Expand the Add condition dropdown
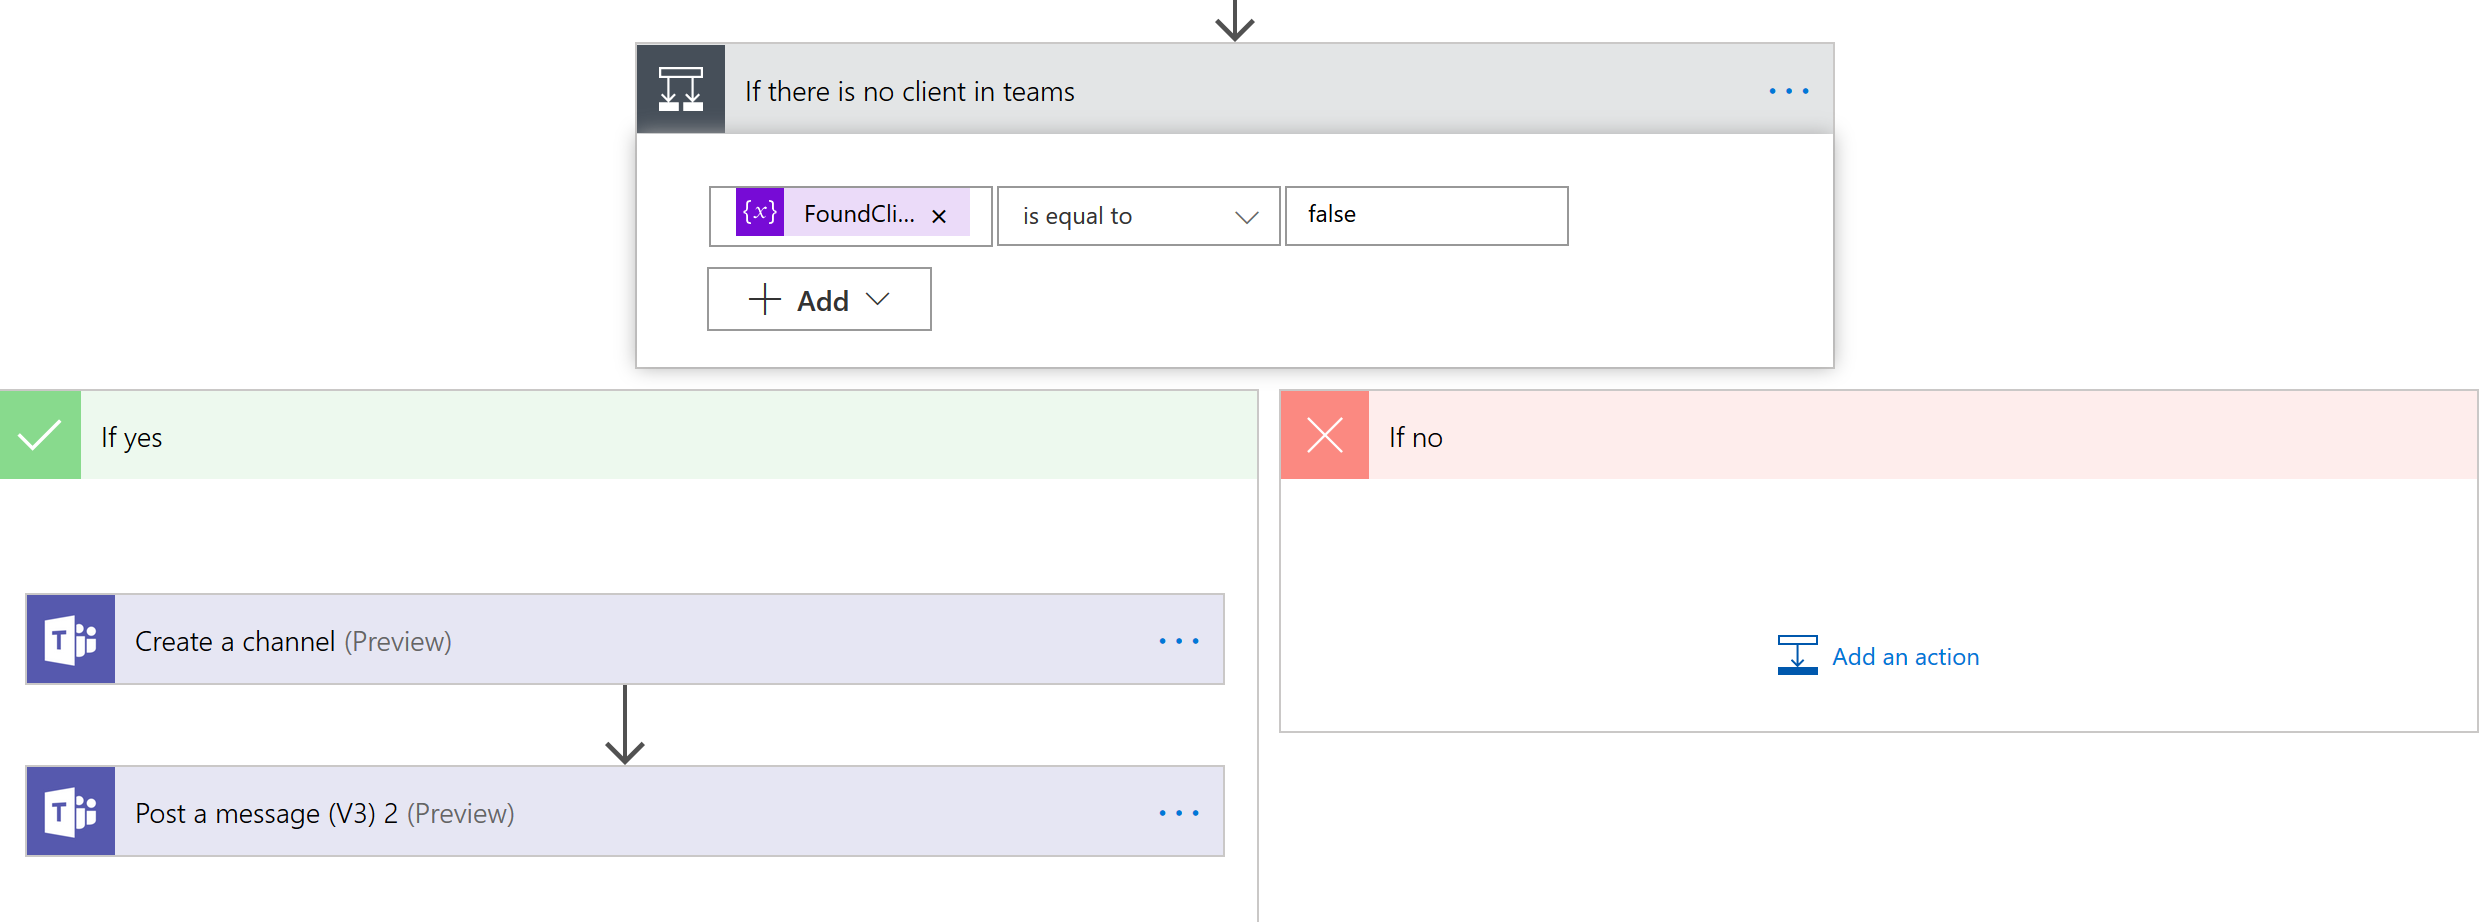Viewport: 2492px width, 922px height. [x=878, y=299]
